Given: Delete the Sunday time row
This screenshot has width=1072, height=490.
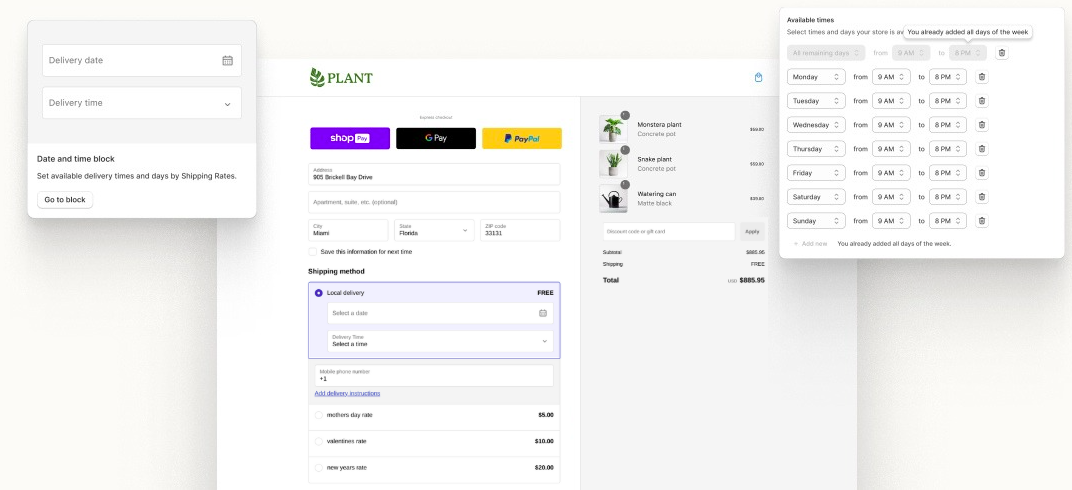Looking at the screenshot, I should point(981,221).
